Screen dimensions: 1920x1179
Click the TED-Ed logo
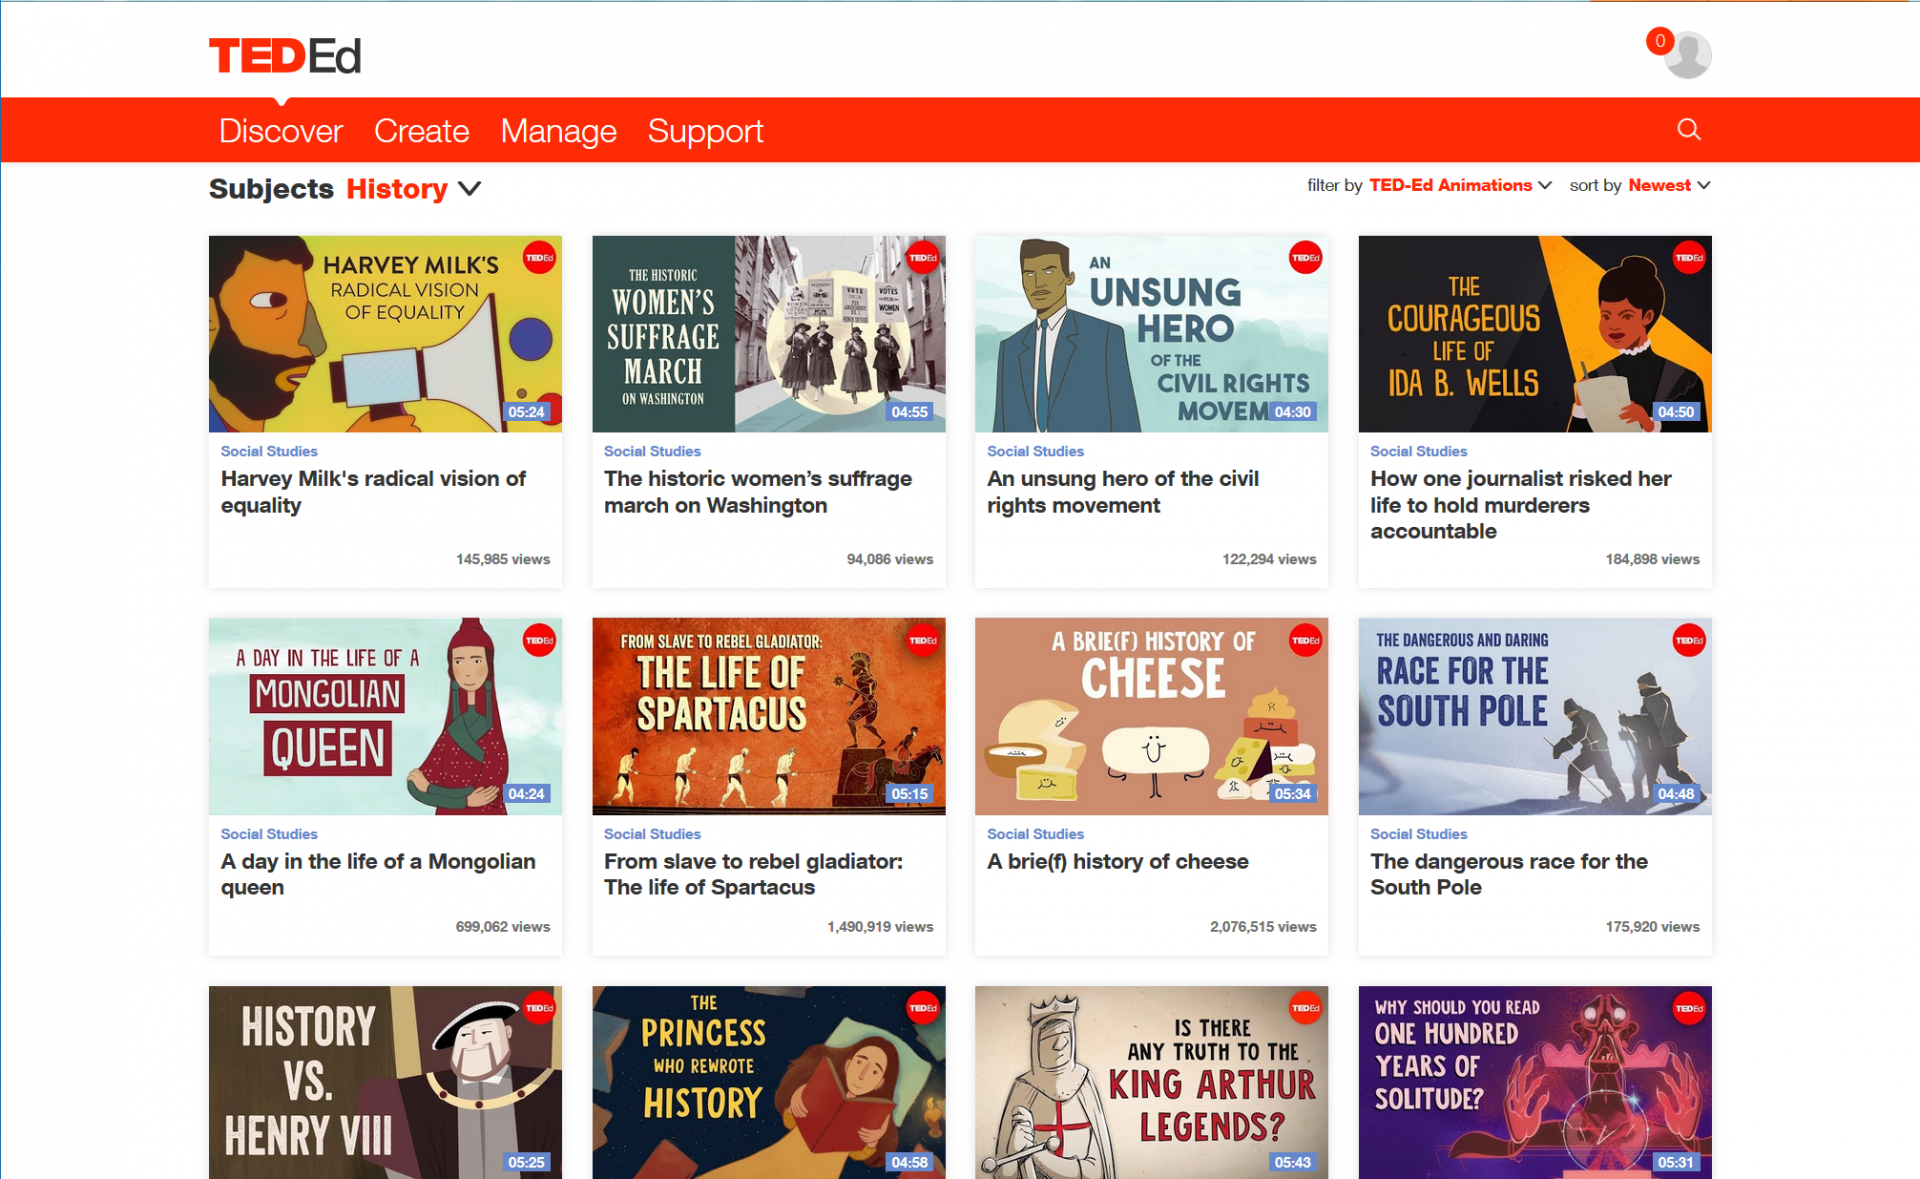click(x=284, y=56)
